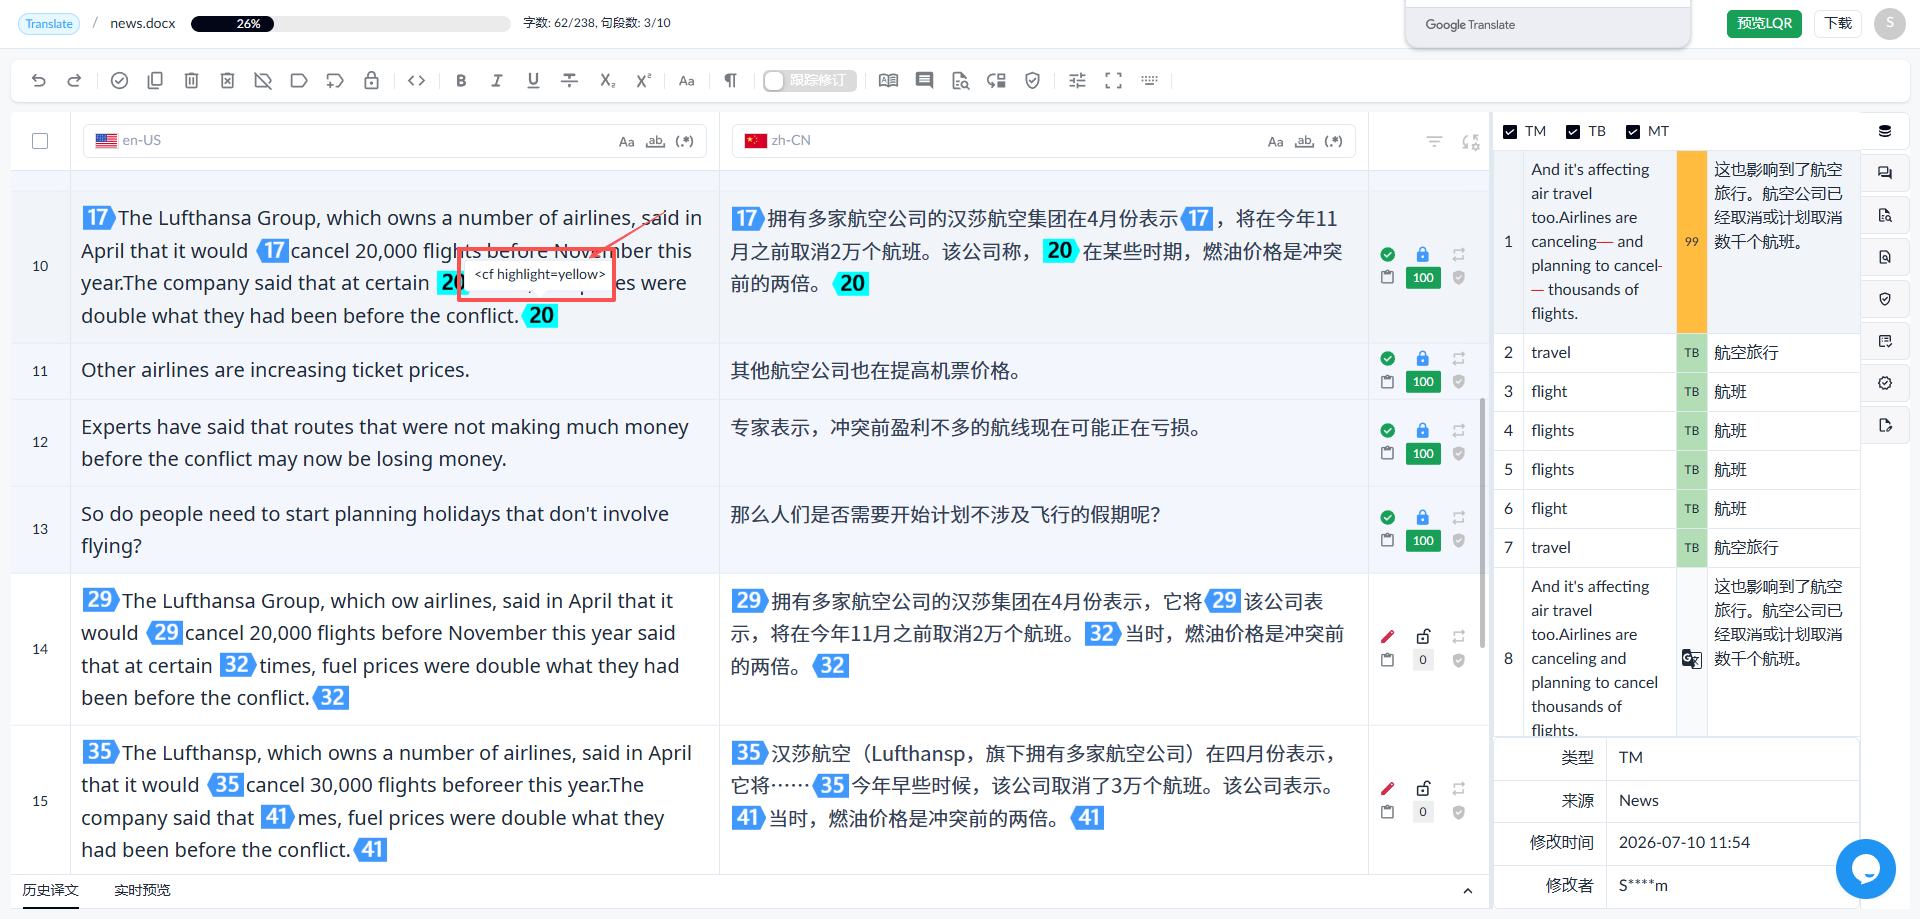Show paragraph marks with the pilcrow icon
This screenshot has height=919, width=1920.
point(731,81)
